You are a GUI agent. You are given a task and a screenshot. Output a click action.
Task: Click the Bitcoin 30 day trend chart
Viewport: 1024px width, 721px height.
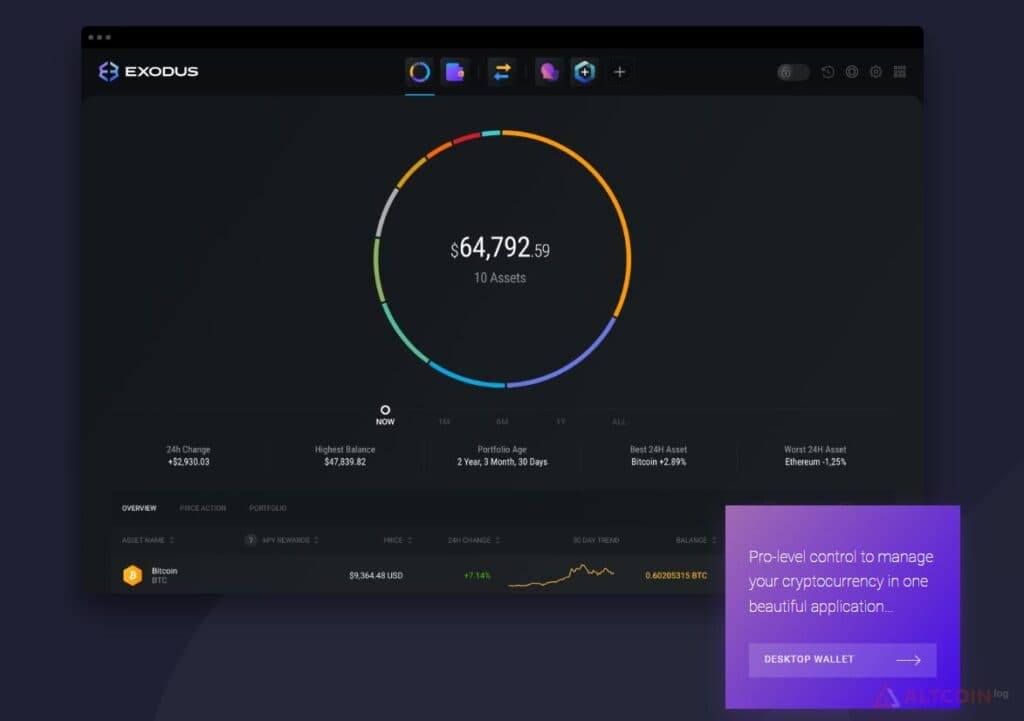pyautogui.click(x=561, y=575)
